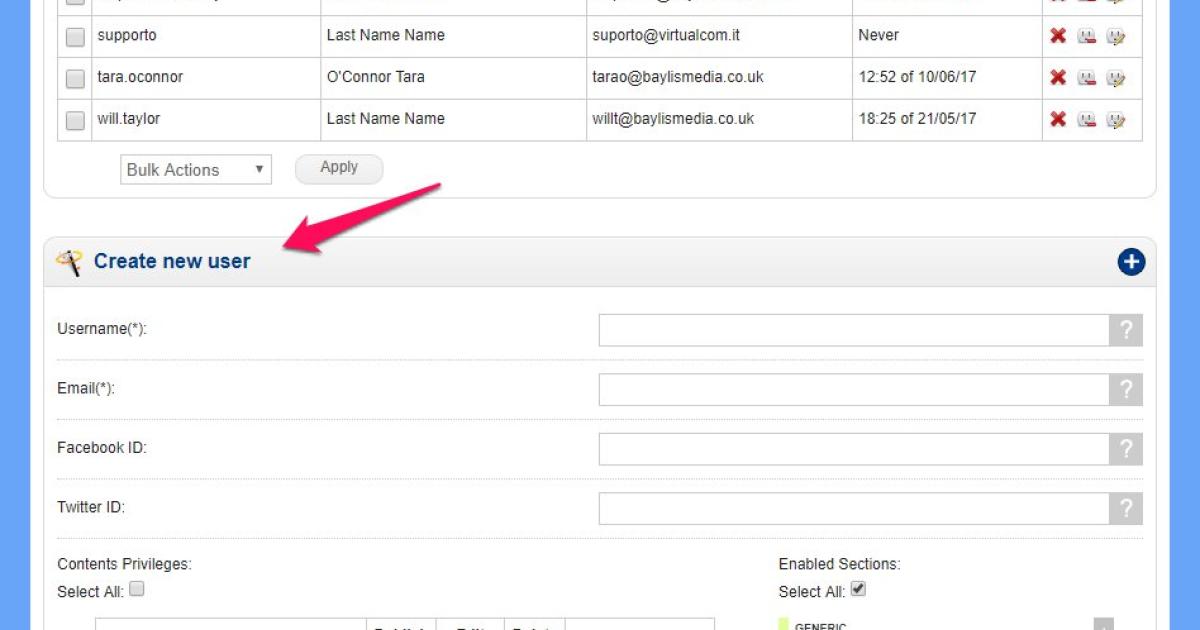Click red delete X for tara.oconnor
Screen dimensions: 1200x630
1058,78
